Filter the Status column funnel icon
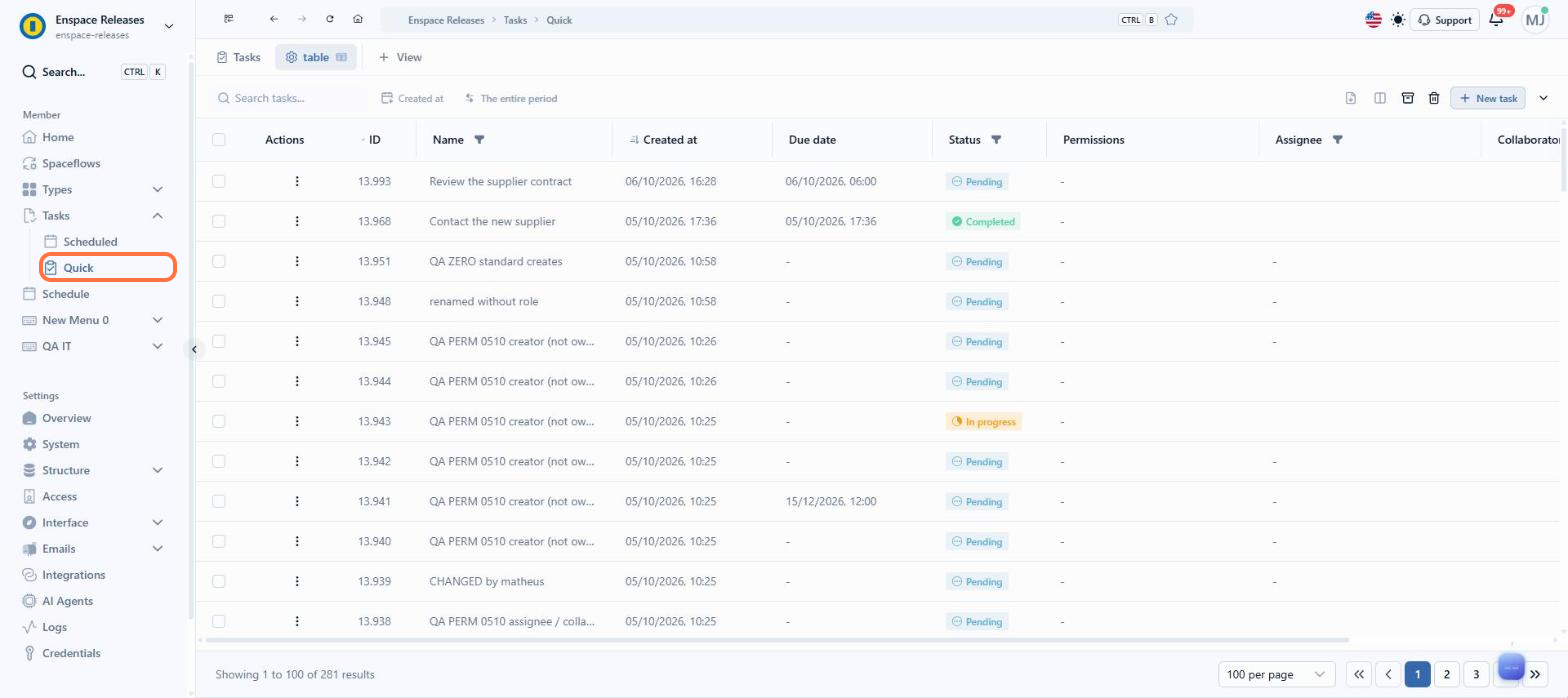 [x=996, y=140]
